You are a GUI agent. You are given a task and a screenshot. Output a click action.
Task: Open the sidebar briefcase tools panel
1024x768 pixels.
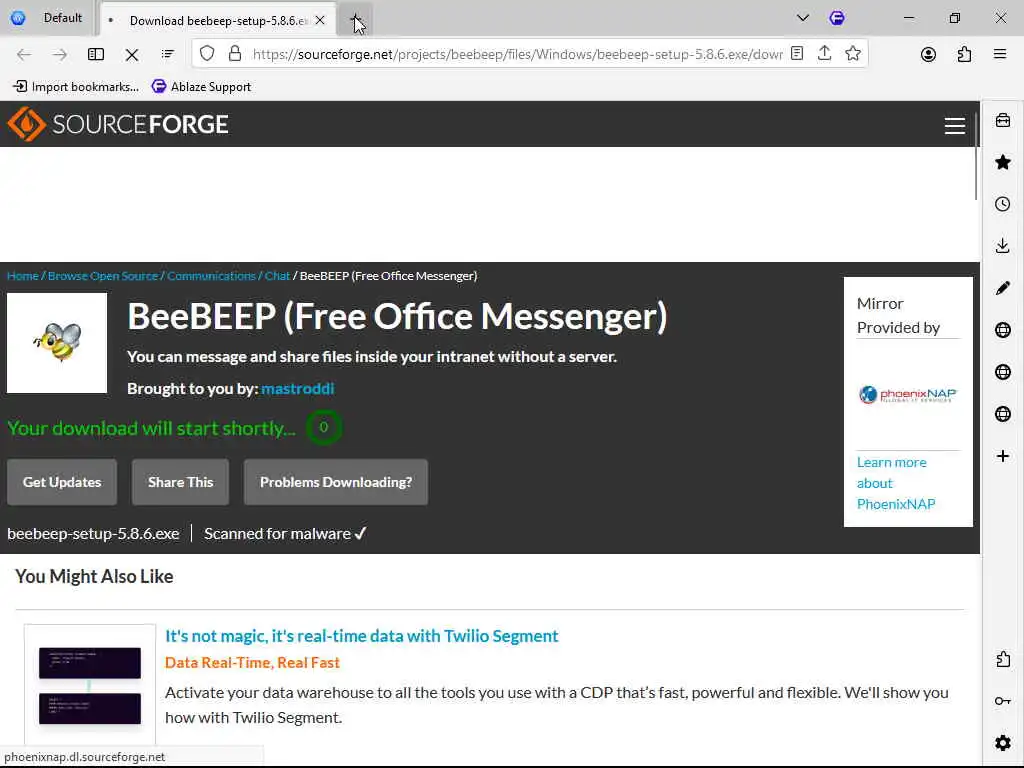(1002, 121)
